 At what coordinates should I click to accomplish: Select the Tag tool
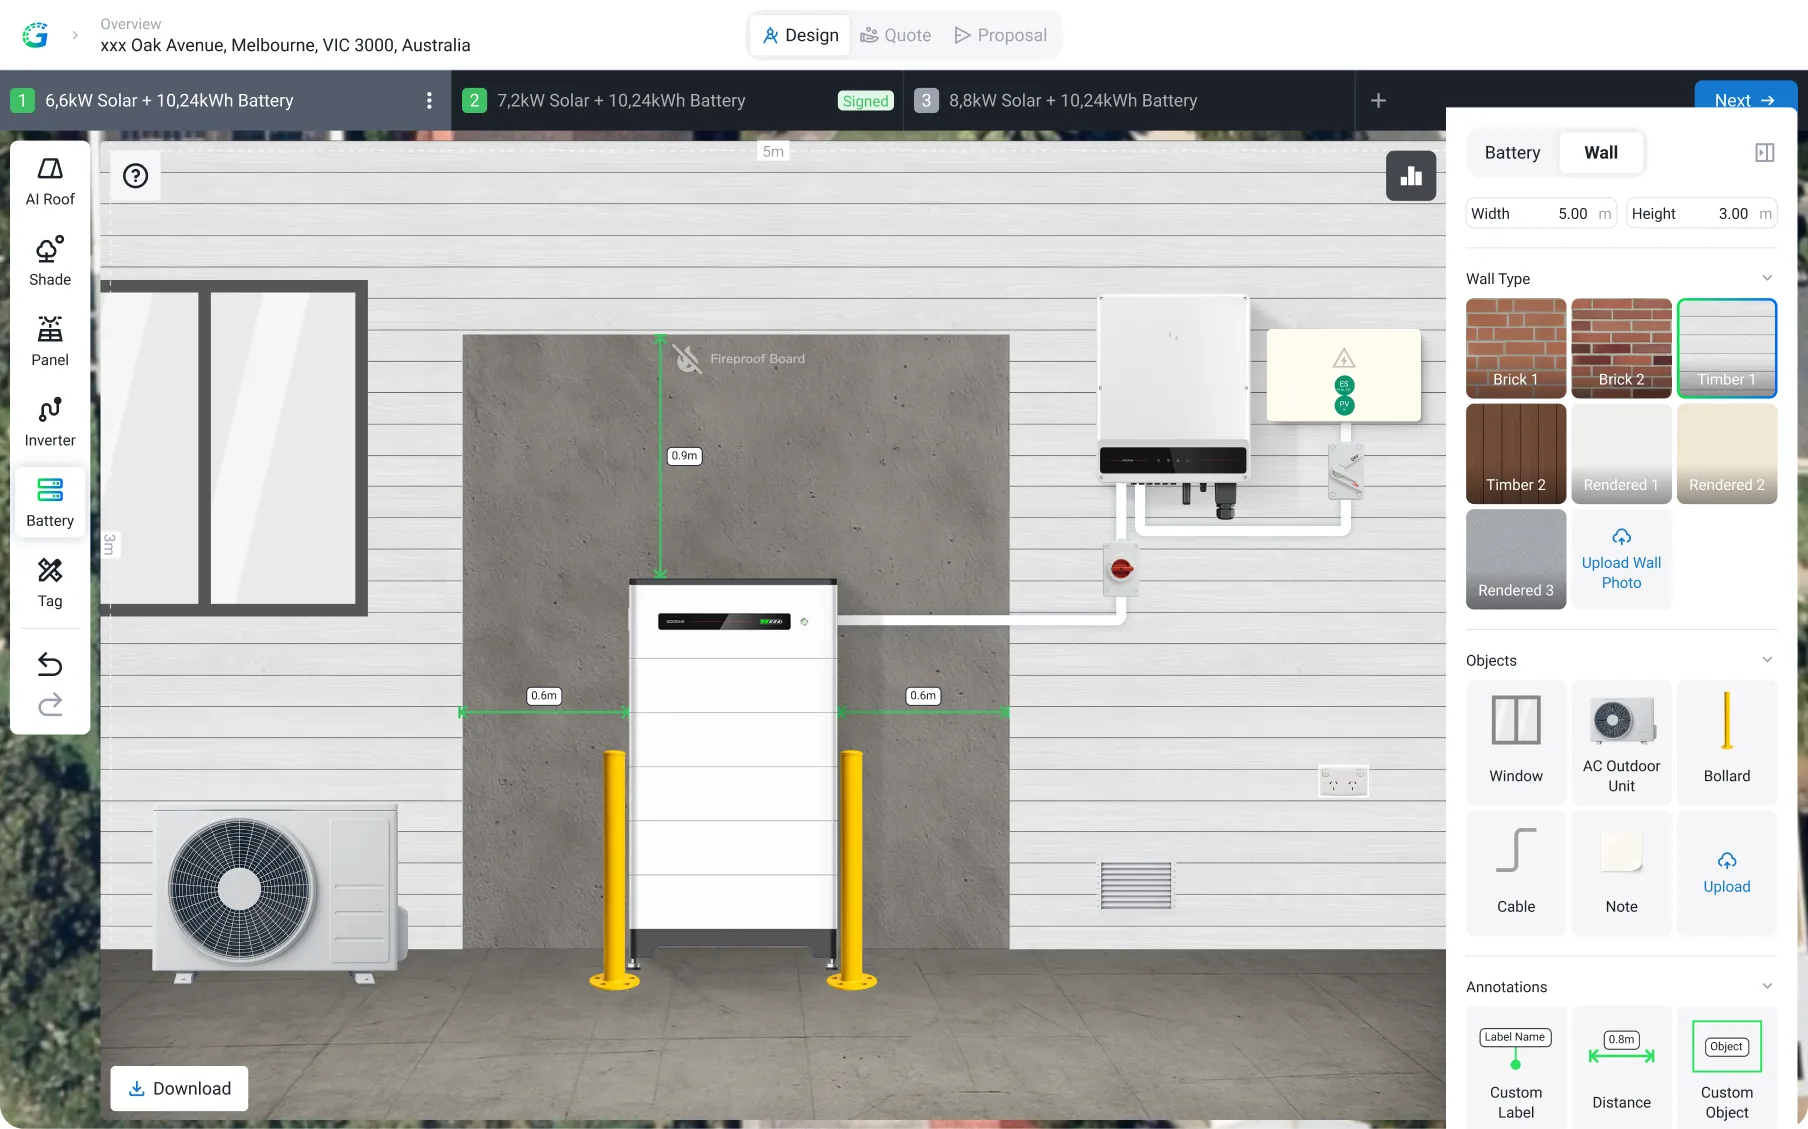[x=50, y=584]
